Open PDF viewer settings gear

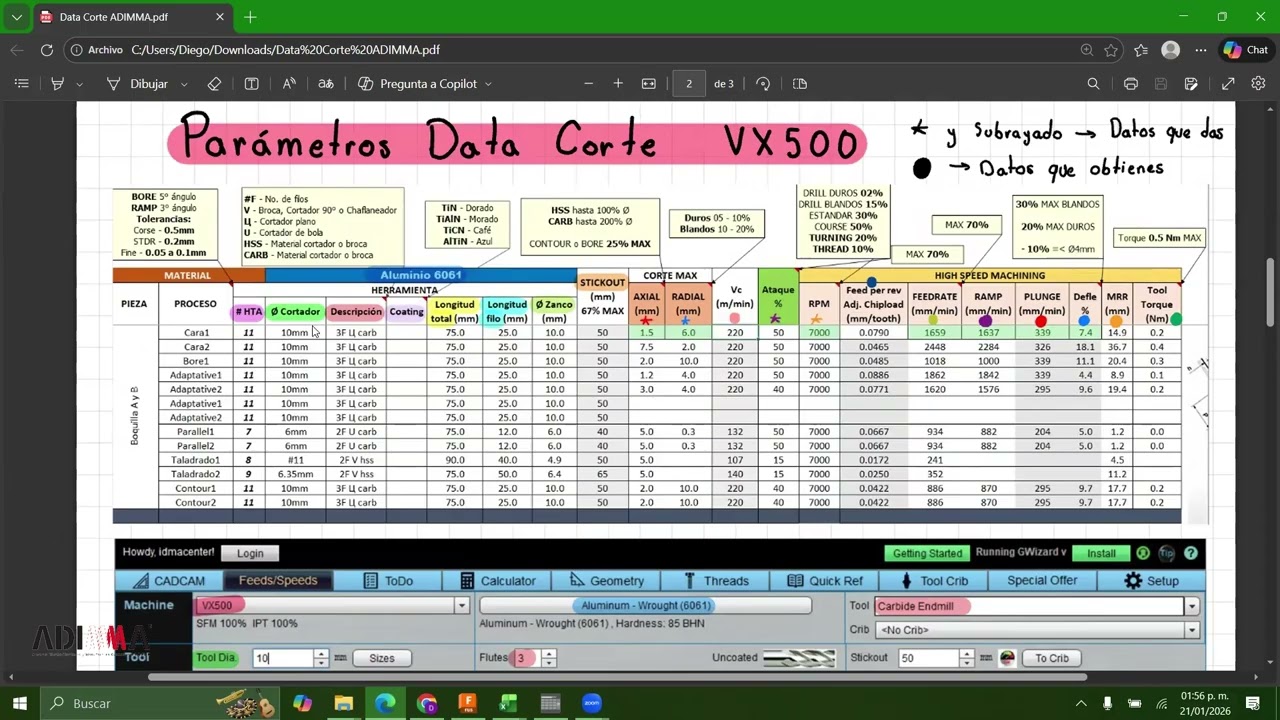pyautogui.click(x=1259, y=84)
